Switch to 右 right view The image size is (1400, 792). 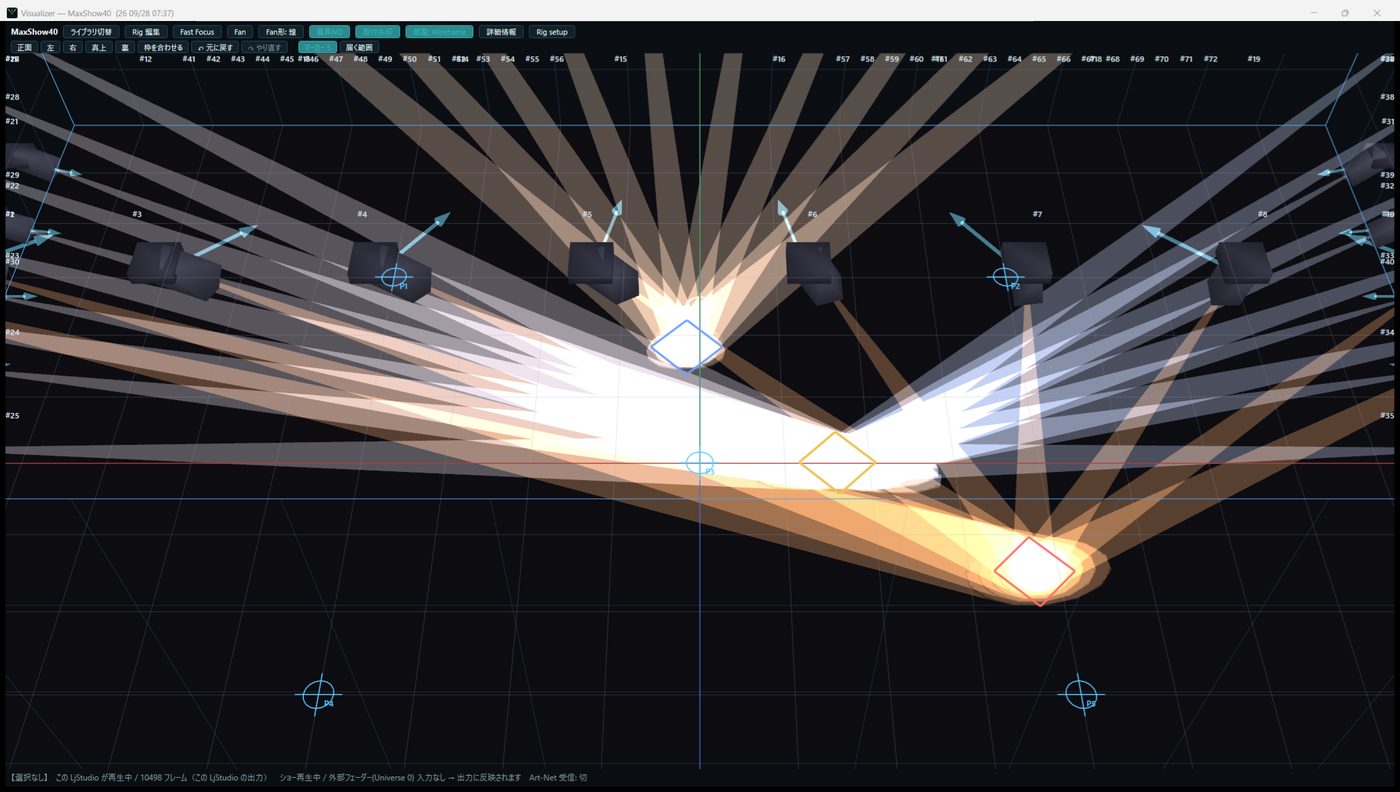pos(72,47)
